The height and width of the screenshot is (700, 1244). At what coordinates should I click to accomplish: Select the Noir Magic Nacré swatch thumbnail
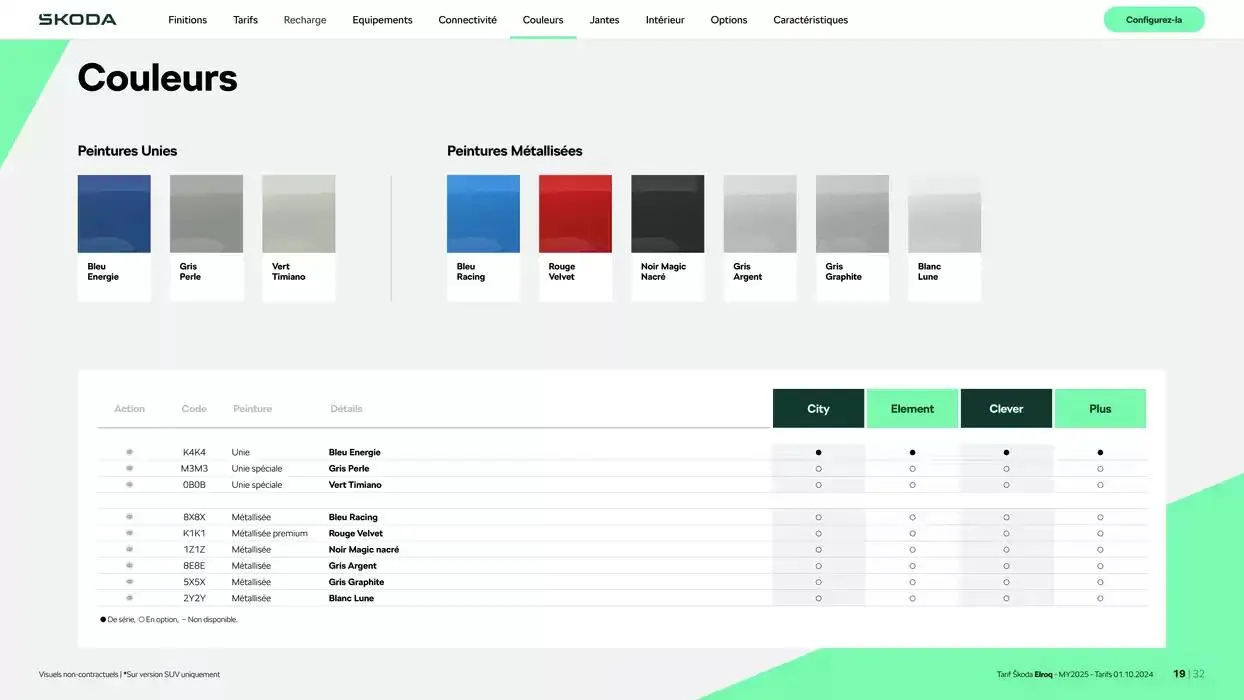coord(667,214)
